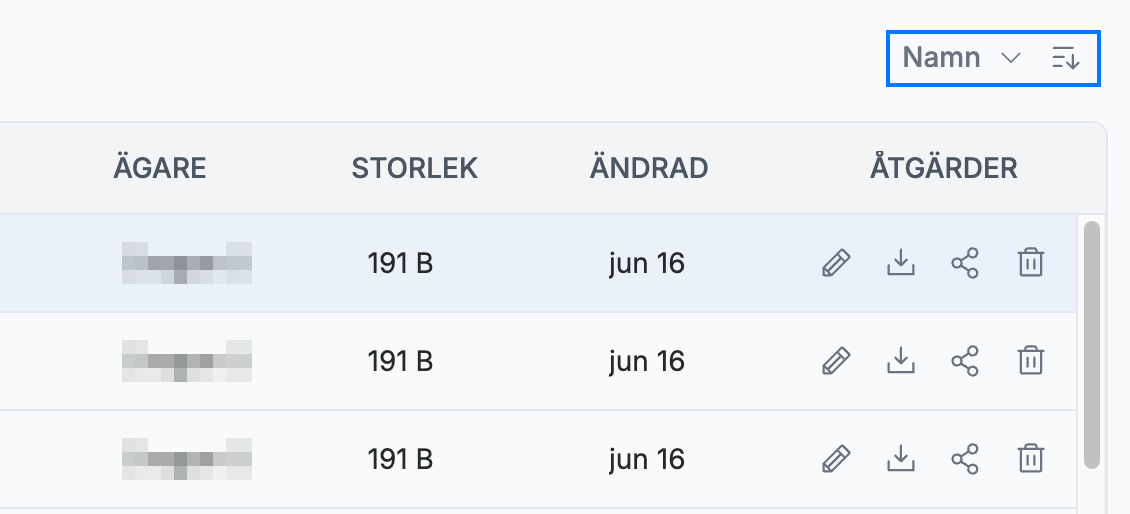Download the file in the second row
Viewport: 1130px width, 514px height.
tap(900, 360)
